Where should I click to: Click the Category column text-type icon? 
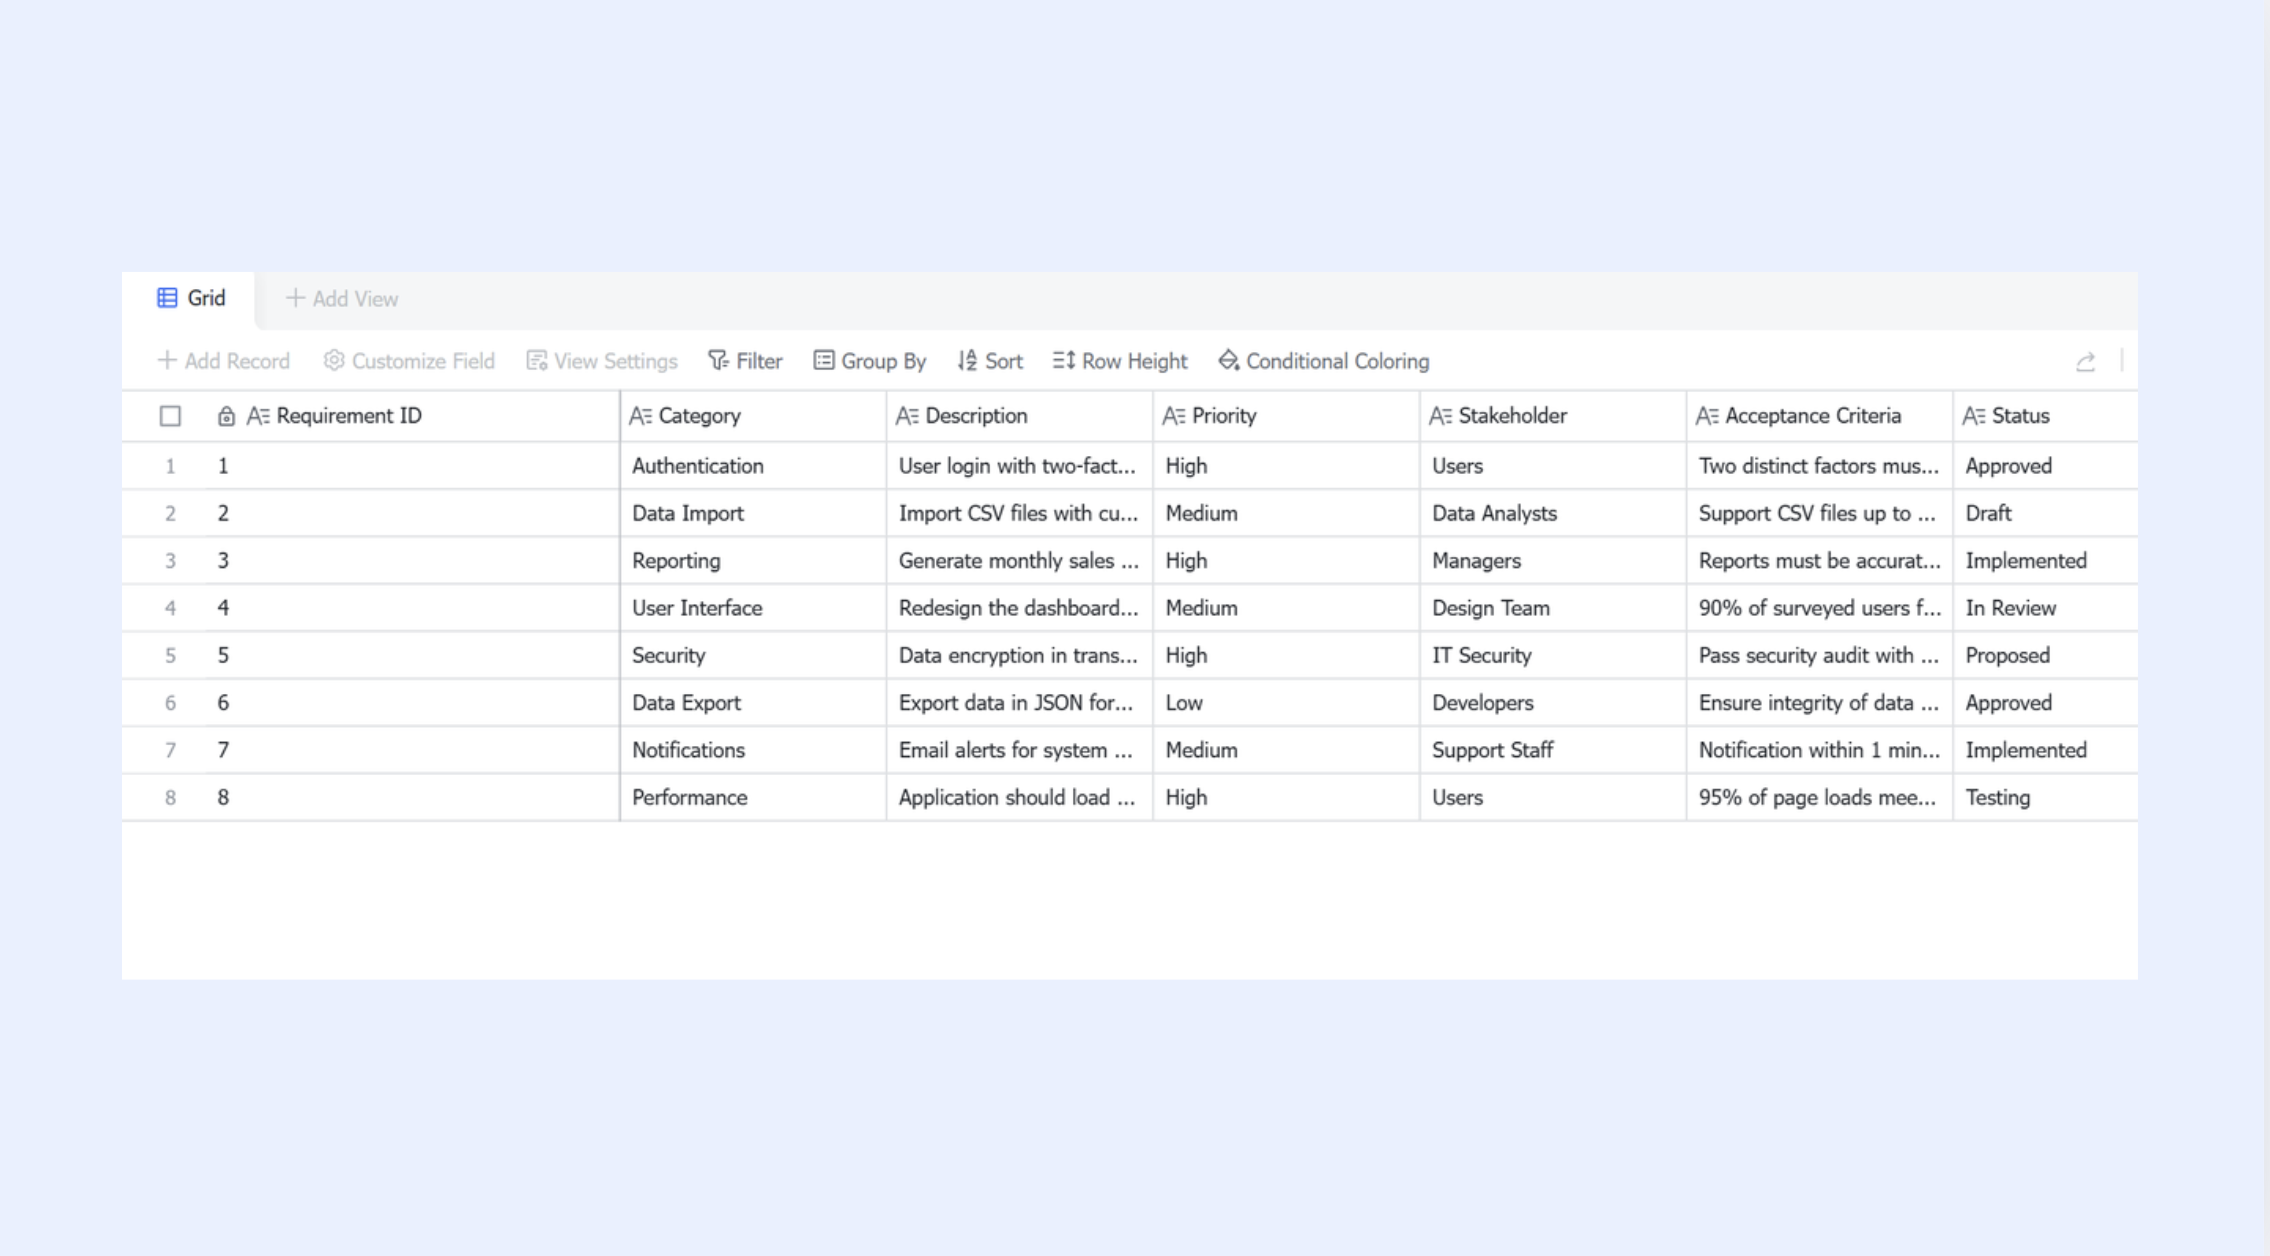[640, 416]
